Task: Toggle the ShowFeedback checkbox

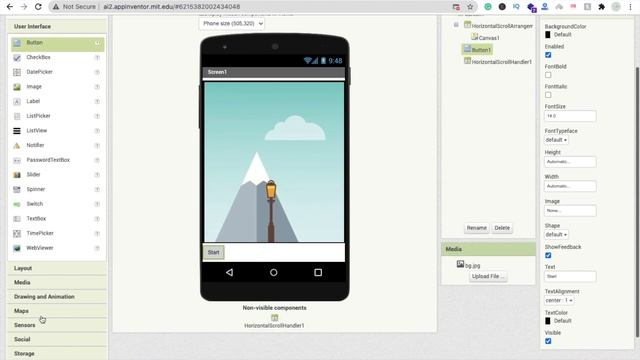Action: pyautogui.click(x=548, y=256)
